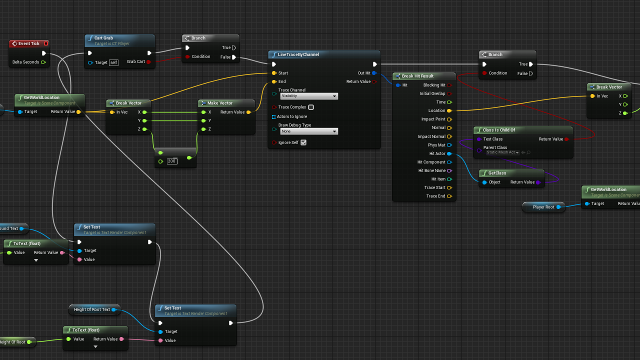Viewport: 640px width, 360px height.
Task: Click Return Value pin on ToText fed by Height Of Root
Action: coord(122,339)
